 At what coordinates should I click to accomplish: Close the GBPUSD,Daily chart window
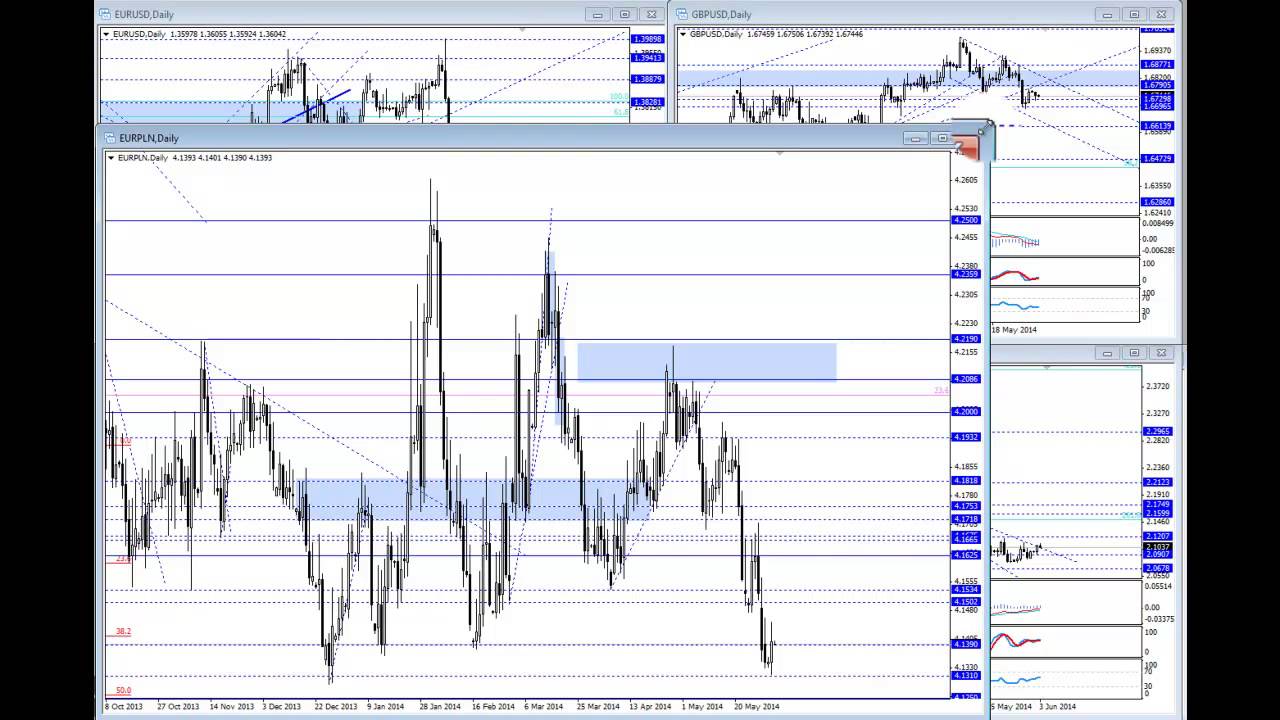coord(1161,14)
